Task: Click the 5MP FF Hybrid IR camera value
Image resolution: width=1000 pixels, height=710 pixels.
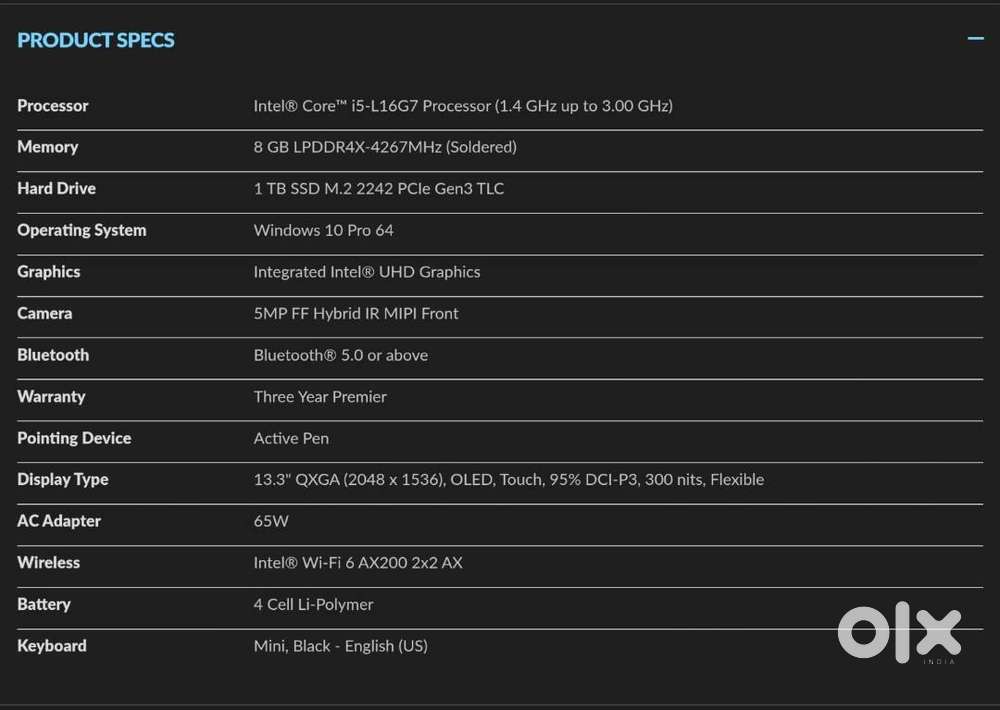Action: pyautogui.click(x=356, y=313)
